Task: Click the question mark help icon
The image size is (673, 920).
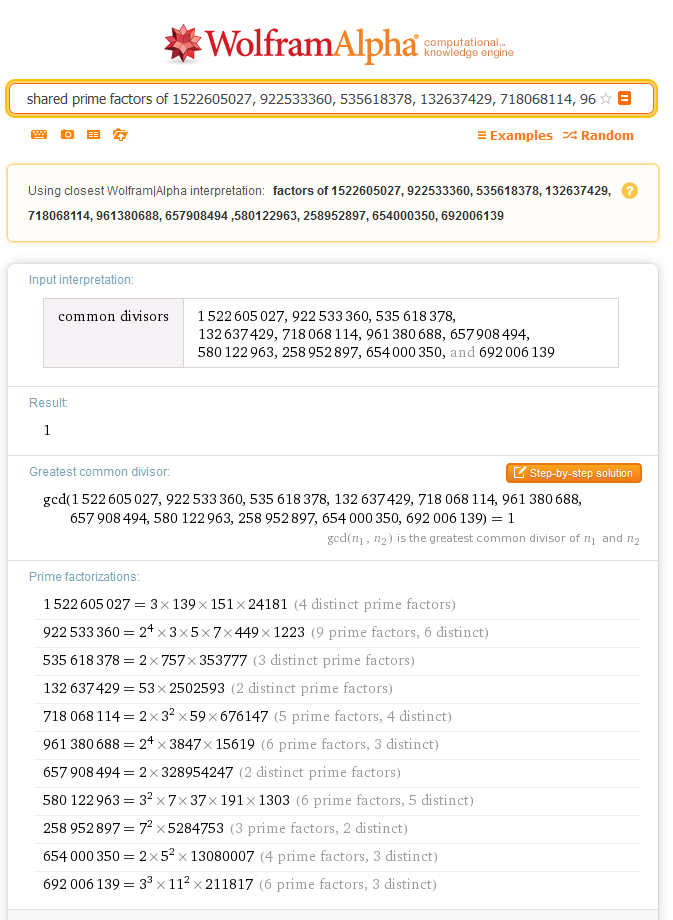Action: (630, 191)
